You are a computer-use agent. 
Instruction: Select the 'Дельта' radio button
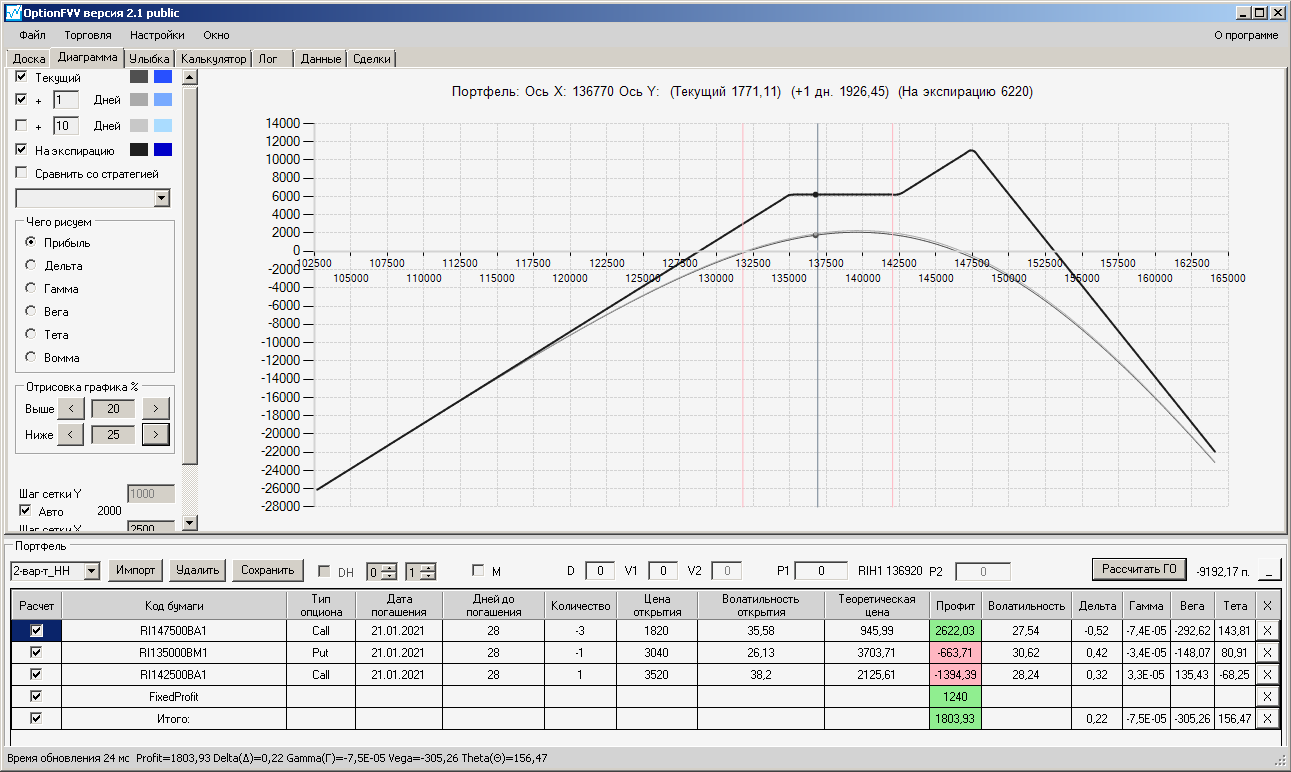(31, 266)
